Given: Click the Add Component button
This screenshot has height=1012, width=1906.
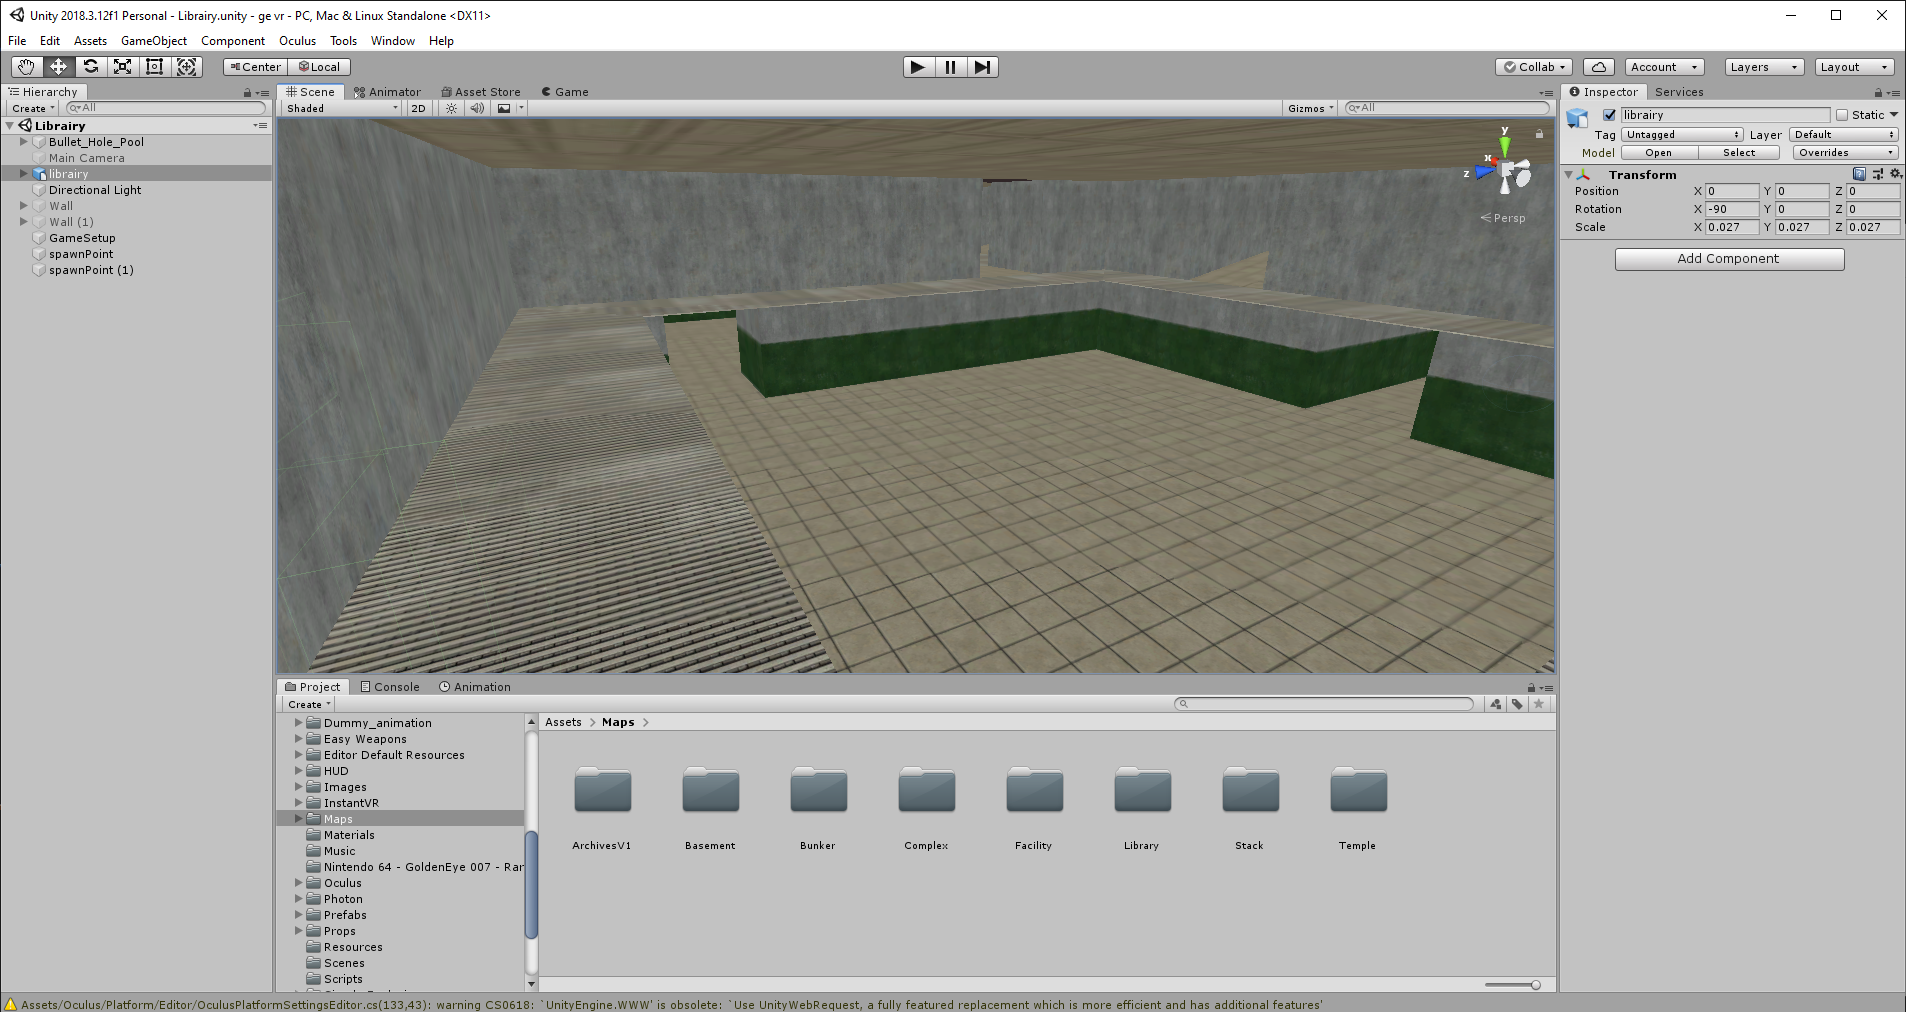Looking at the screenshot, I should tap(1729, 259).
